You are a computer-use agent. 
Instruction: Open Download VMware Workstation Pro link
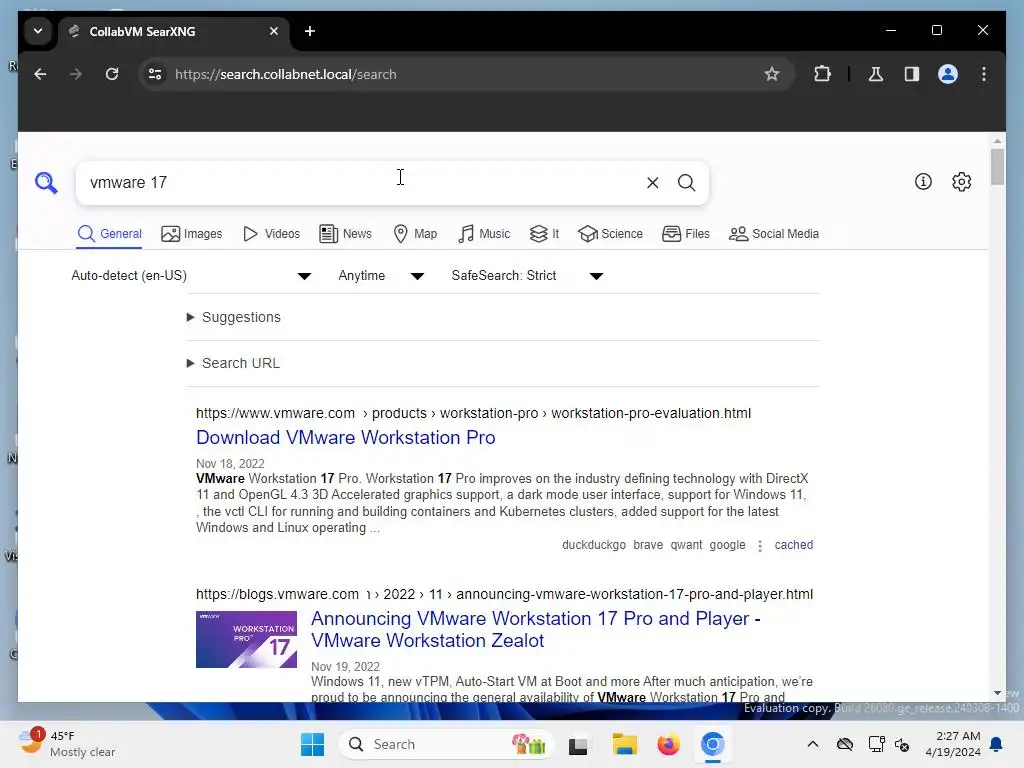tap(345, 438)
